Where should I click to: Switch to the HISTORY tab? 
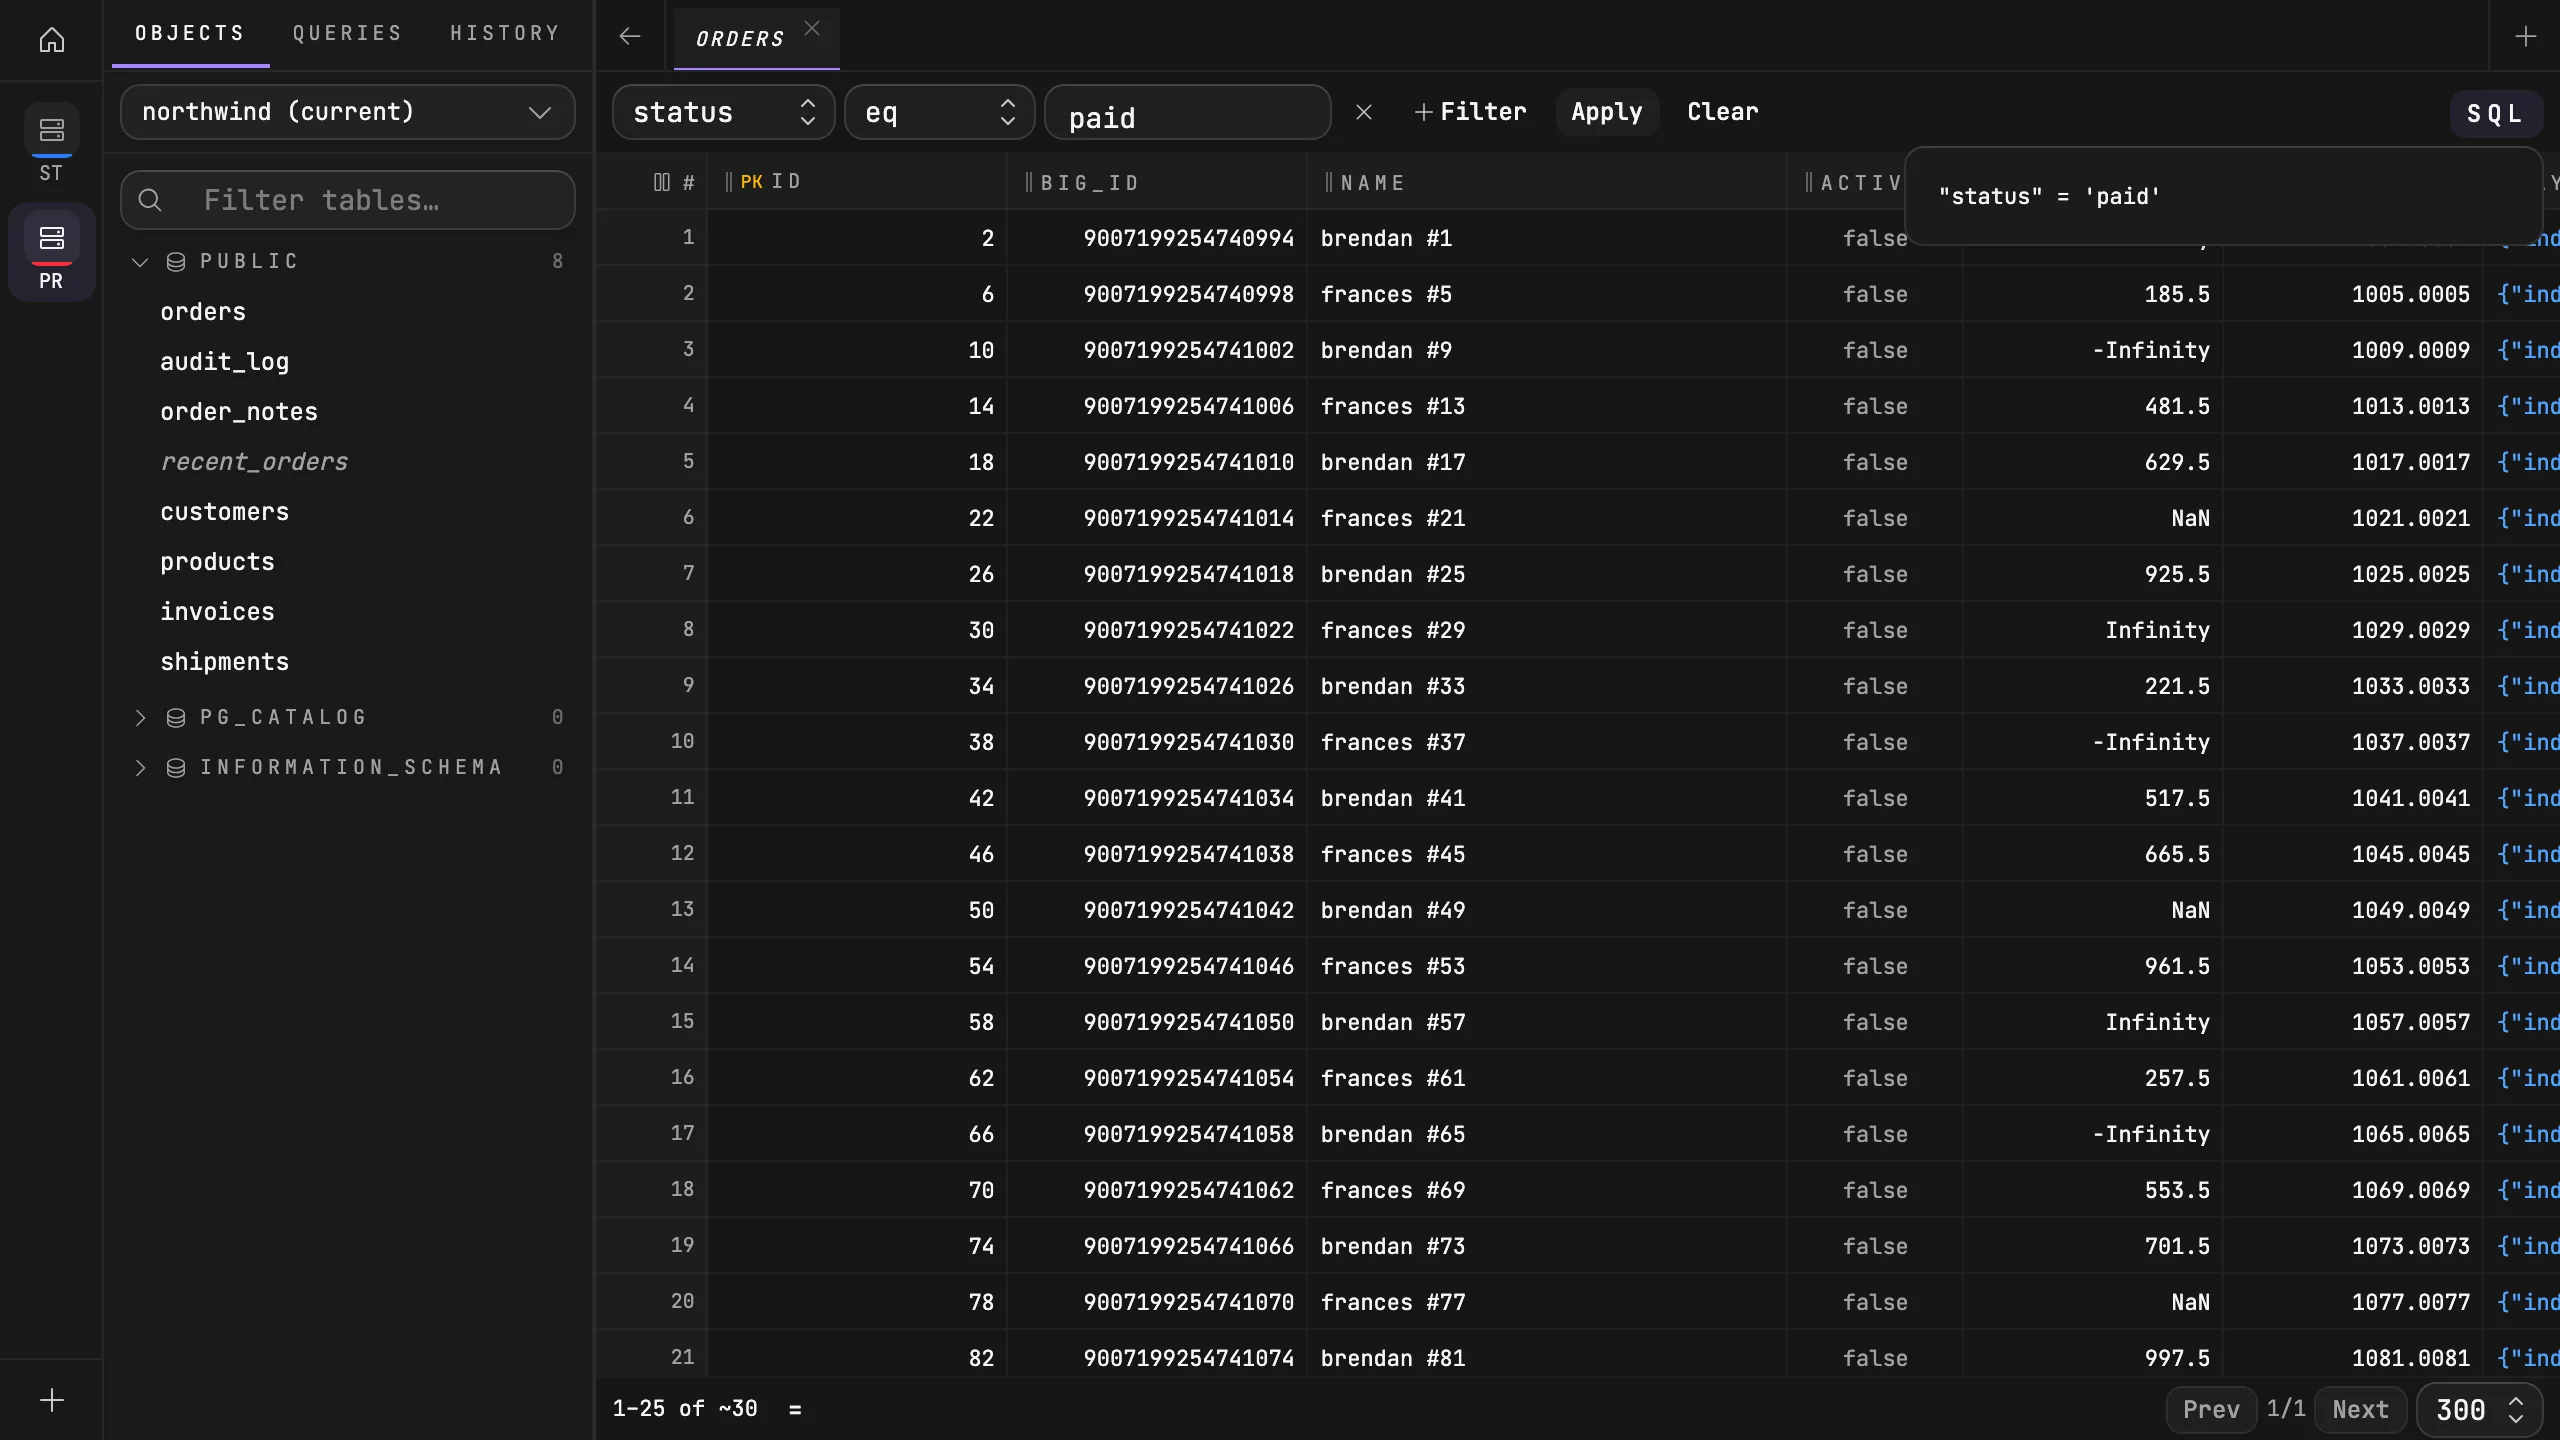[x=505, y=34]
